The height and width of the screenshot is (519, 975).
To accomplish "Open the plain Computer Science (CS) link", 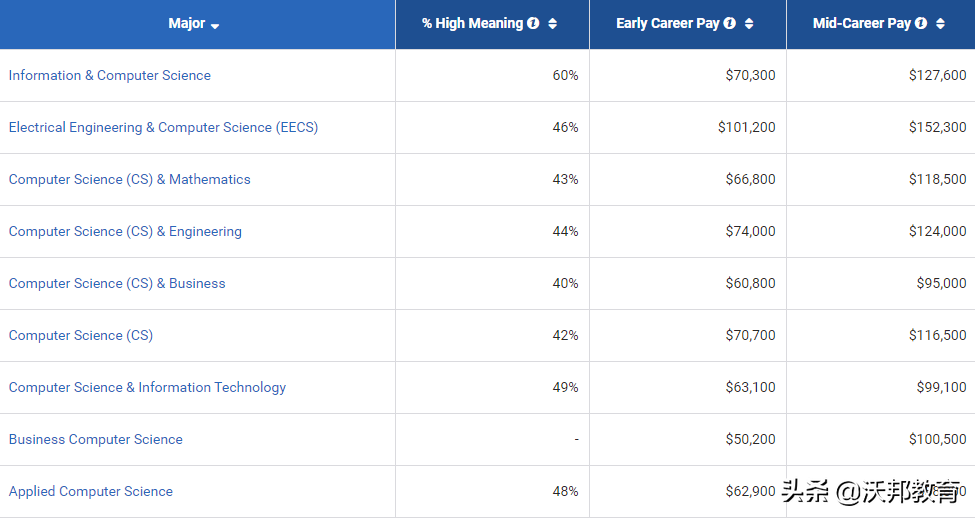I will (x=81, y=335).
